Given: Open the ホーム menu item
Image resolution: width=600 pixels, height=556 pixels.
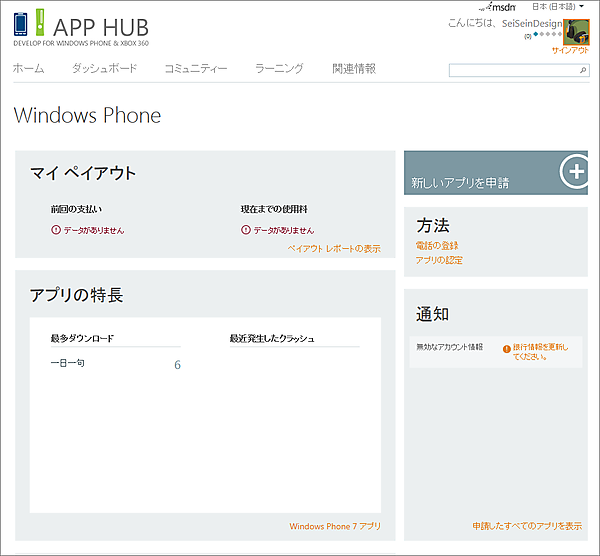Looking at the screenshot, I should 28,69.
